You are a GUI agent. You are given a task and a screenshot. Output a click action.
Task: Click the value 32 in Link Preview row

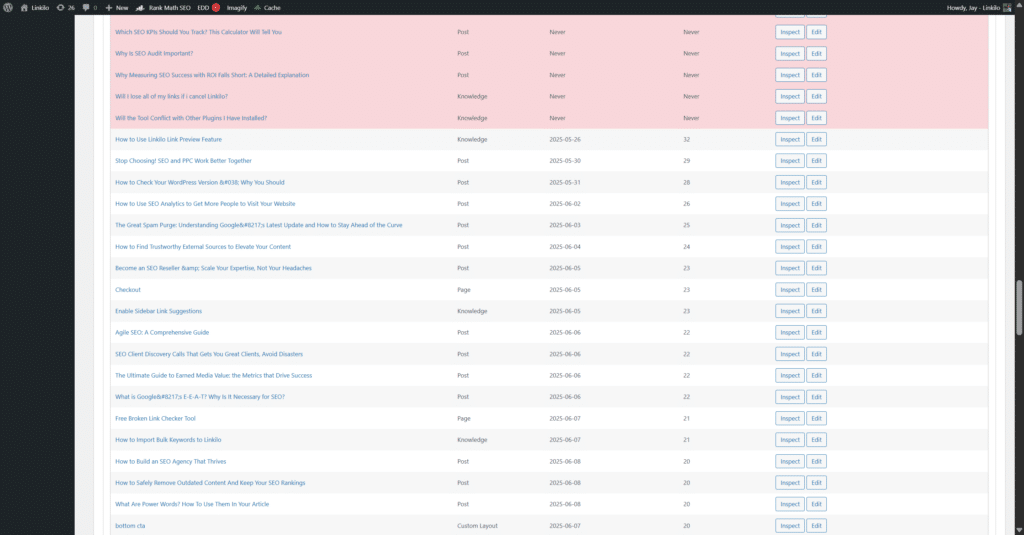[x=686, y=139]
